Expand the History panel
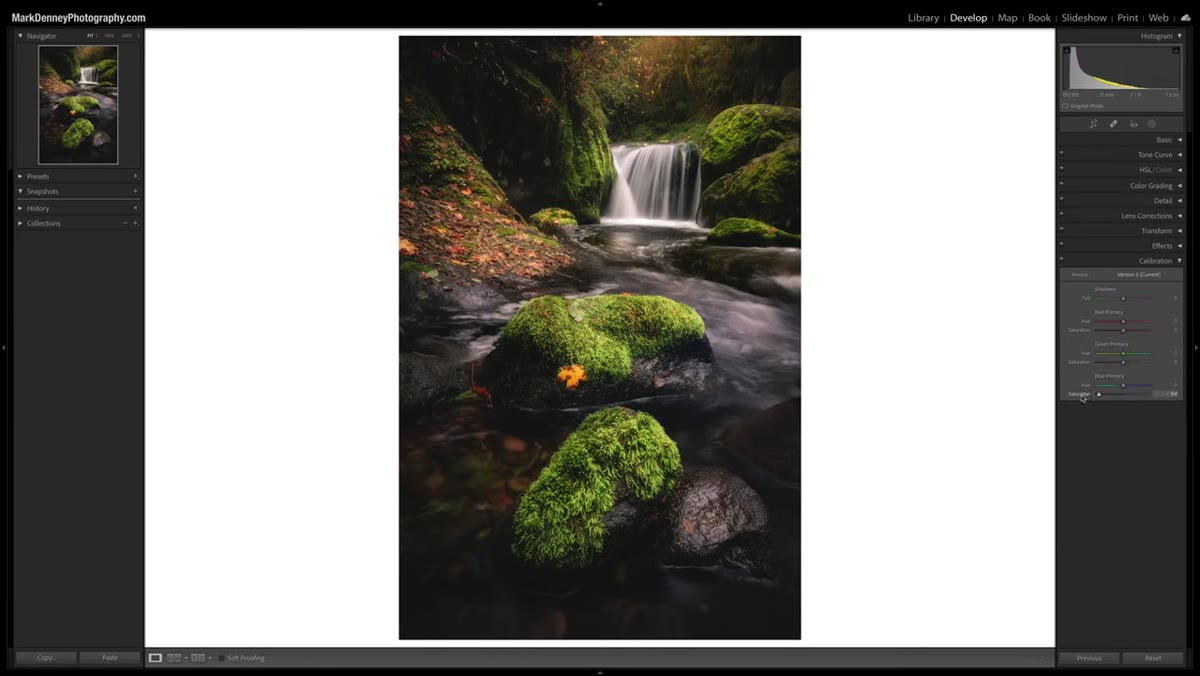This screenshot has height=676, width=1200. pyautogui.click(x=20, y=208)
